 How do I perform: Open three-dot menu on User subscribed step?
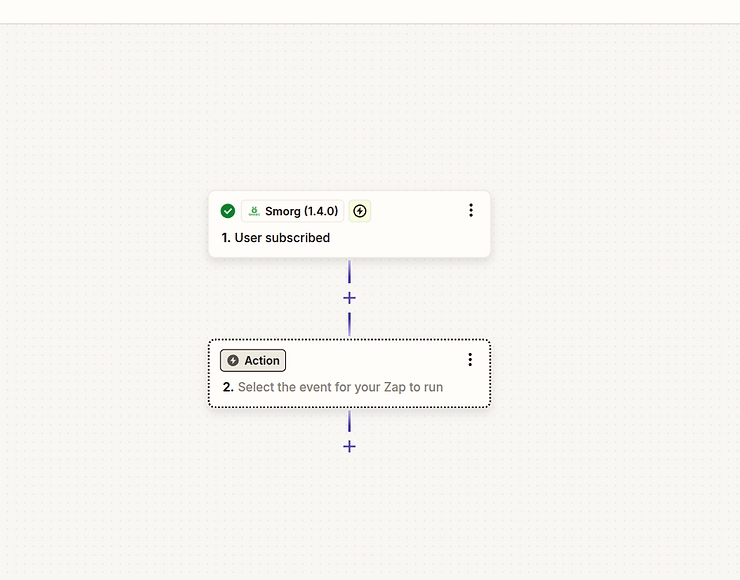point(471,211)
